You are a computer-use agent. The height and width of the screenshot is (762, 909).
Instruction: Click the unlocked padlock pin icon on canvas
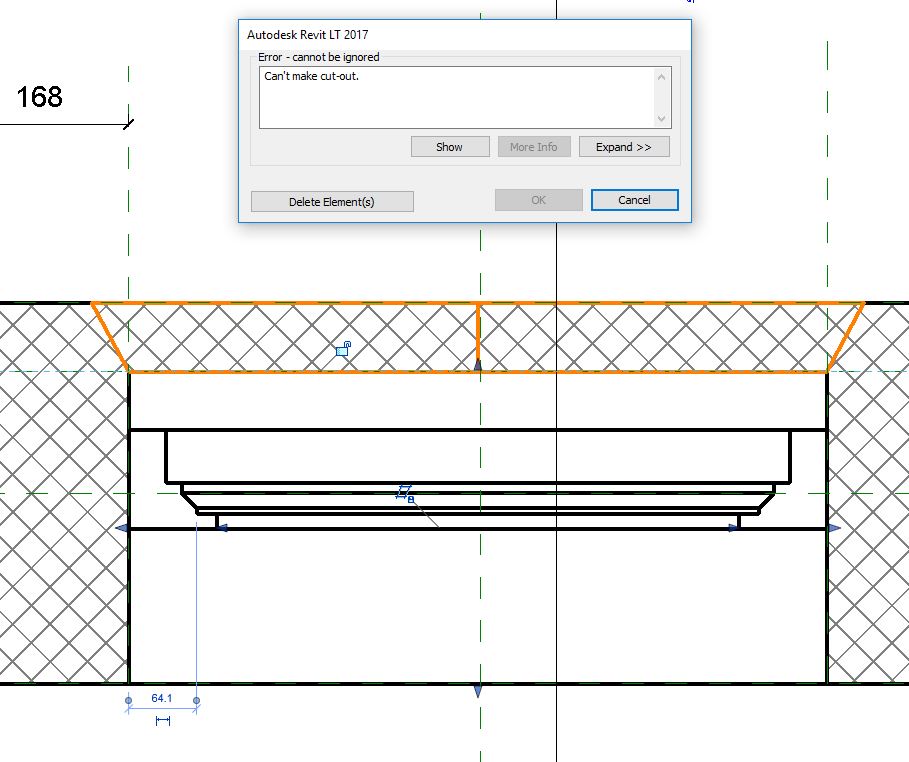[x=344, y=347]
